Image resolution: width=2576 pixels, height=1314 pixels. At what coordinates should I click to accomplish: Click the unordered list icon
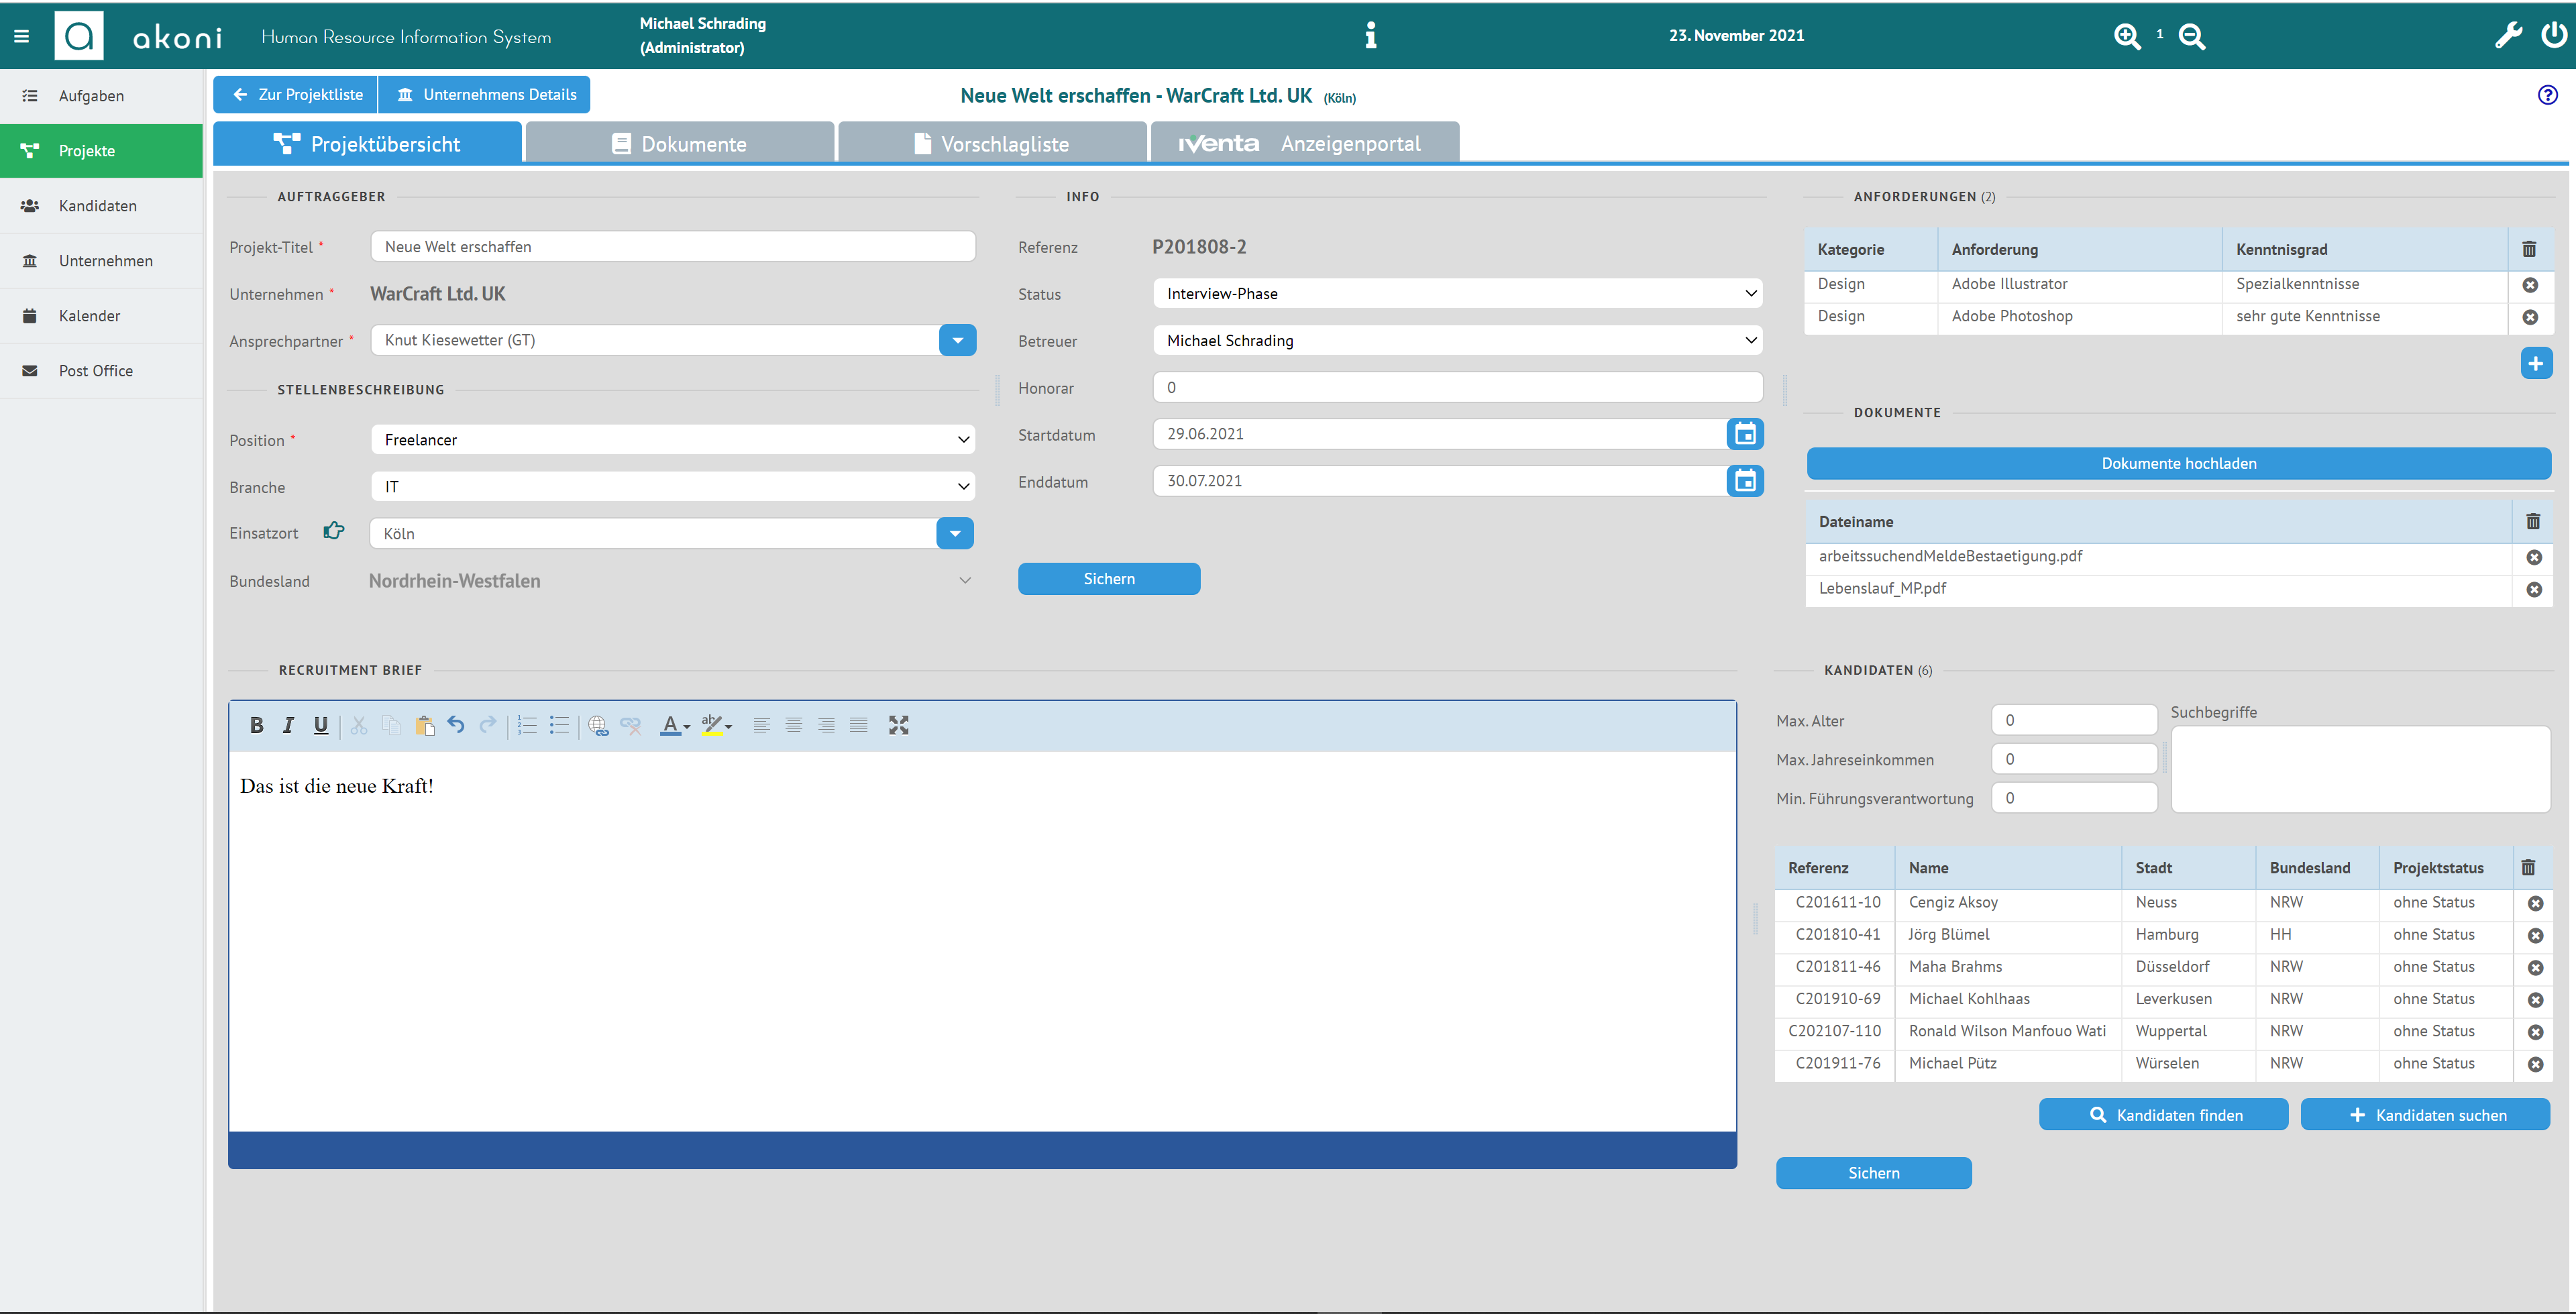[561, 724]
